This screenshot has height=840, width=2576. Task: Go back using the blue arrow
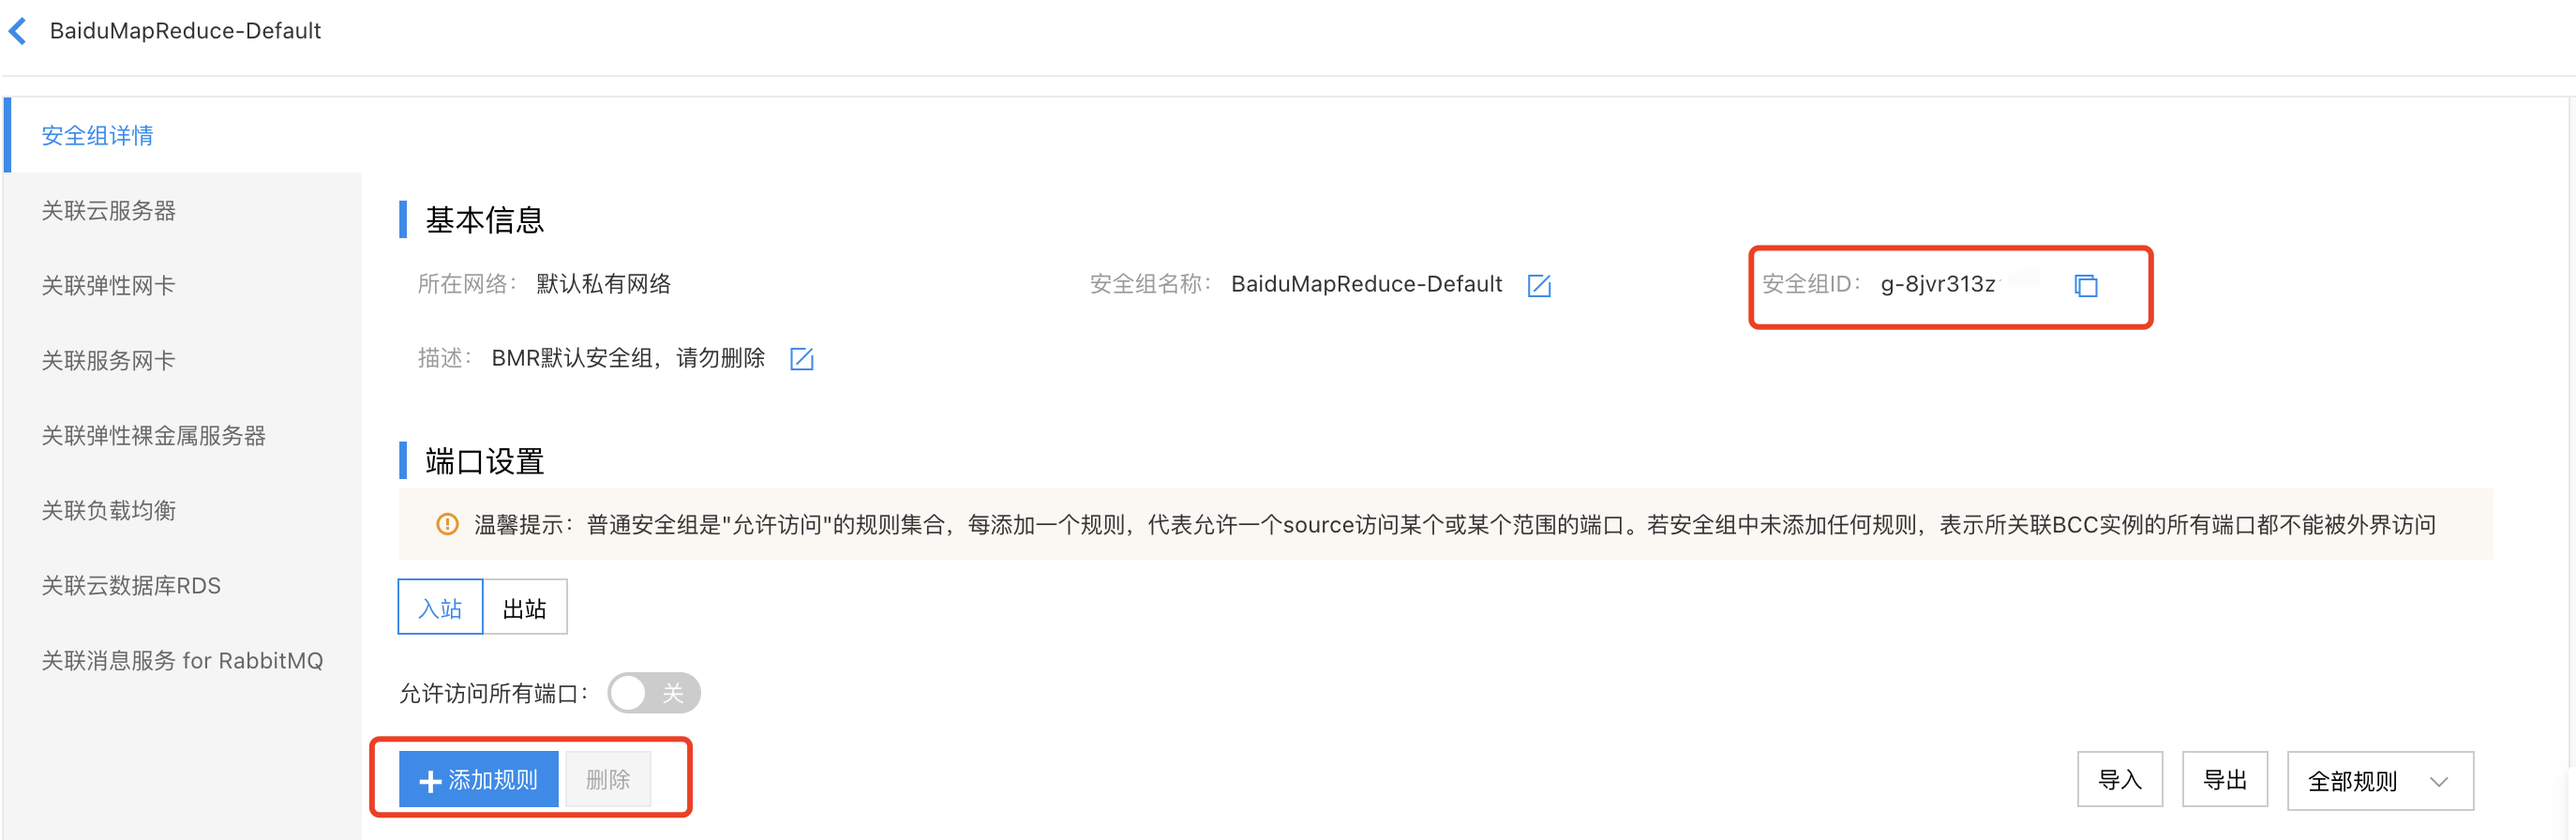(x=18, y=31)
